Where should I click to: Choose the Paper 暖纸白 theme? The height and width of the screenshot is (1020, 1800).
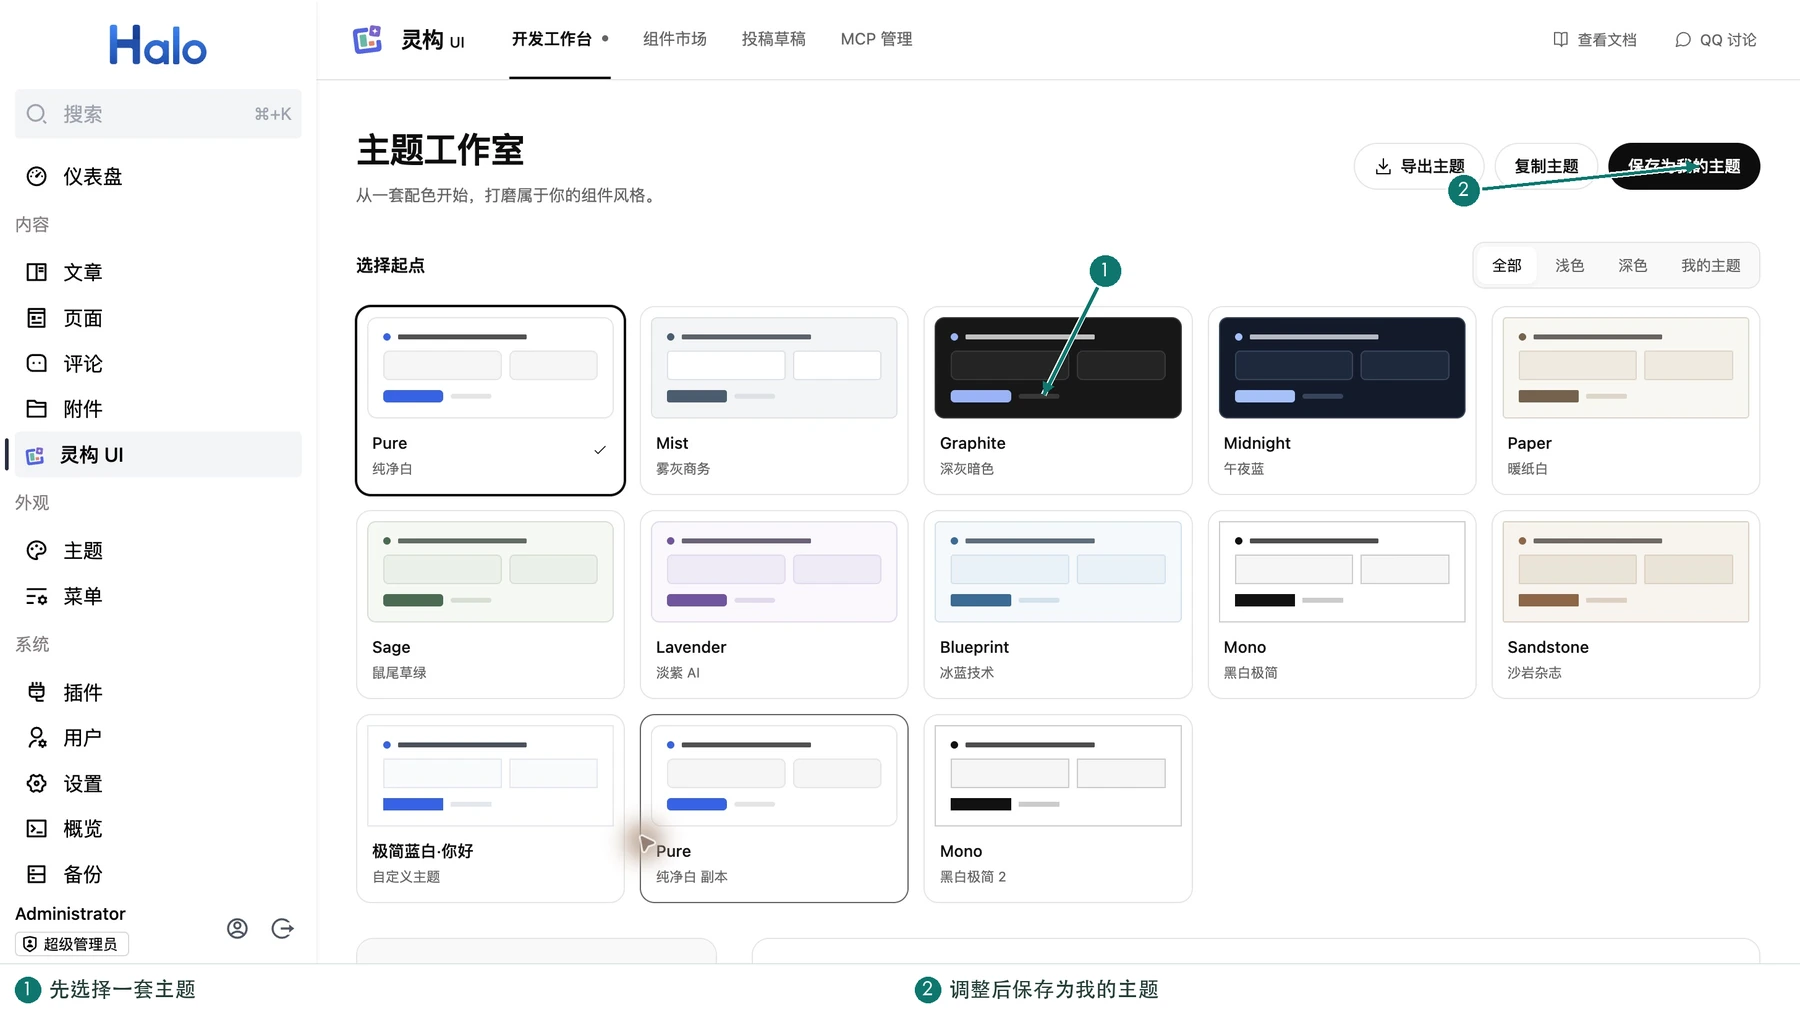pos(1626,401)
